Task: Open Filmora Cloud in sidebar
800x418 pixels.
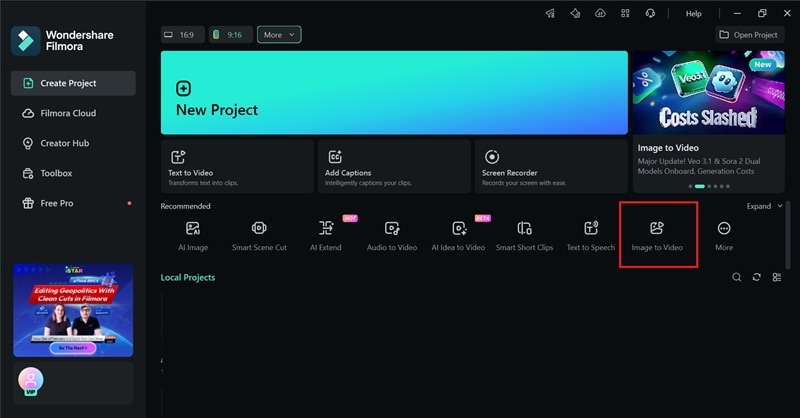Action: [x=73, y=113]
